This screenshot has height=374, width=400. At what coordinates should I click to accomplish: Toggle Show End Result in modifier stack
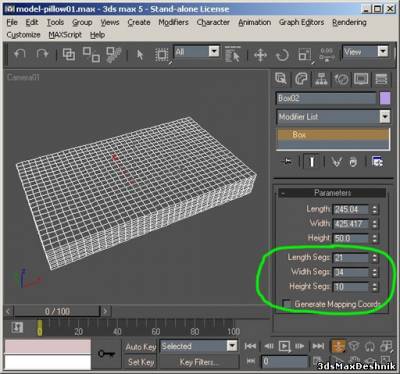[x=312, y=162]
